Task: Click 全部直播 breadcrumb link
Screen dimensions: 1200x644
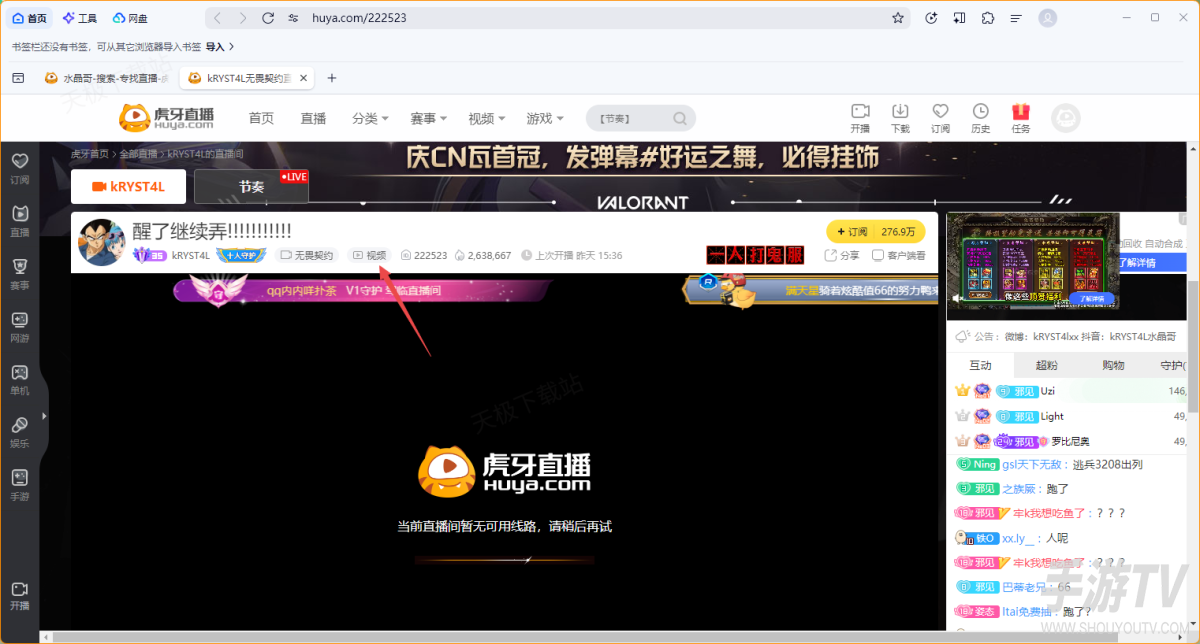Action: [139, 154]
